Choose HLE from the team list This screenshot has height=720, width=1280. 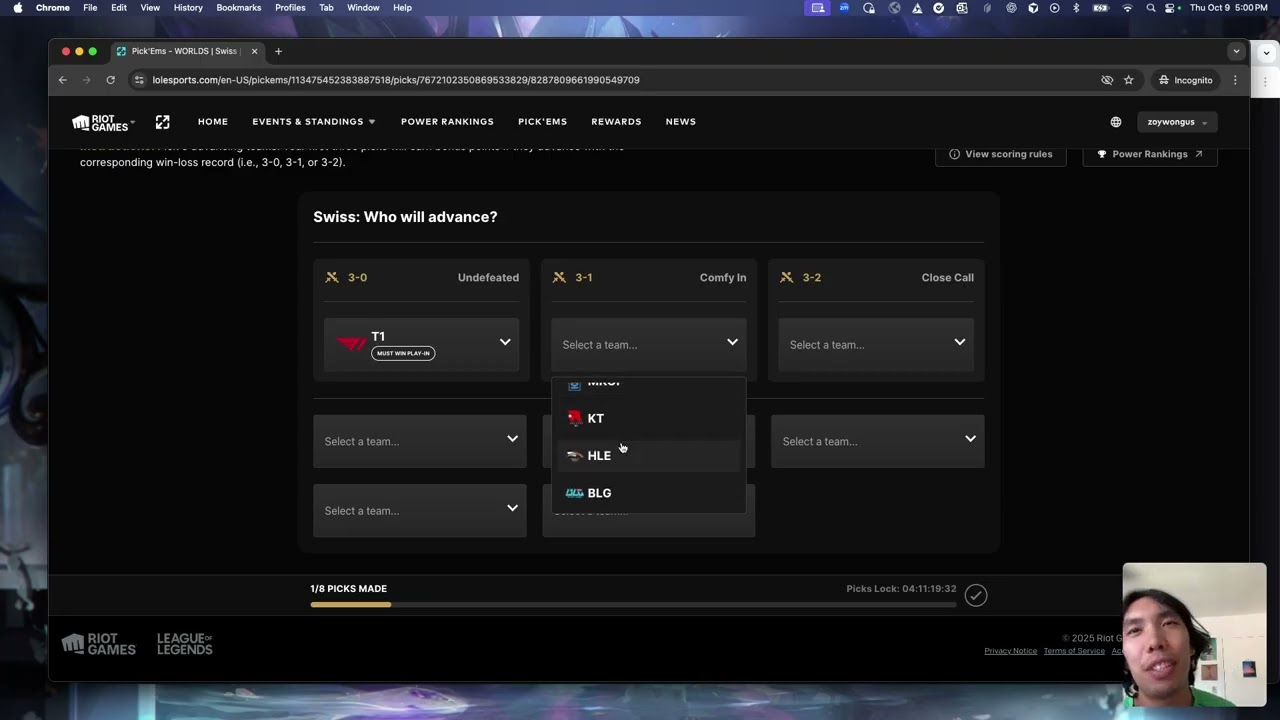pyautogui.click(x=649, y=456)
